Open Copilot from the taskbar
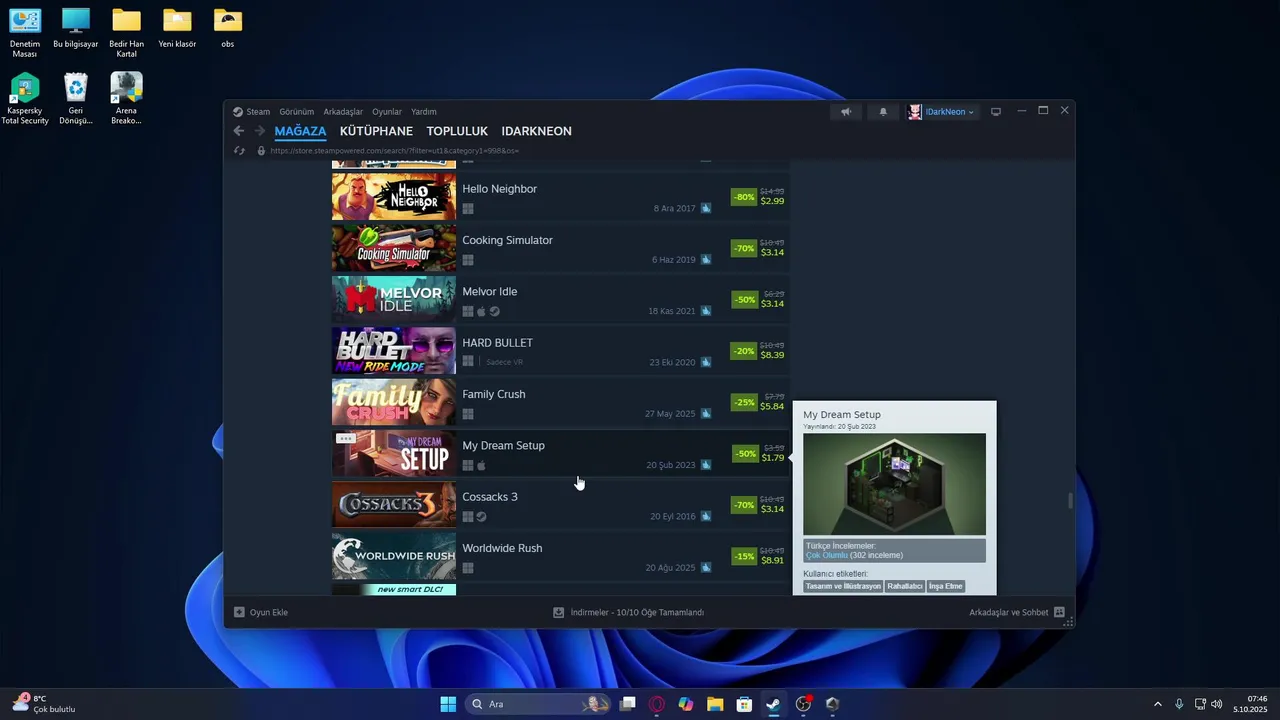This screenshot has height=720, width=1280. coord(686,704)
